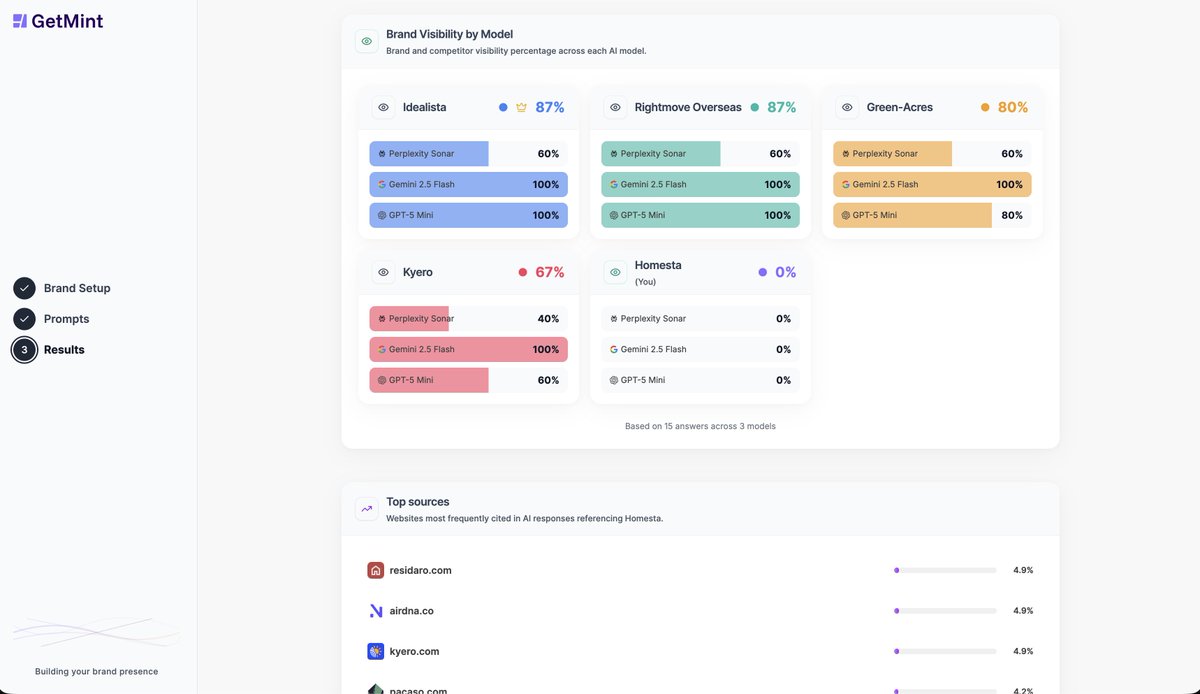1200x694 pixels.
Task: Click Homesta's 0% visibility score
Action: (x=786, y=272)
